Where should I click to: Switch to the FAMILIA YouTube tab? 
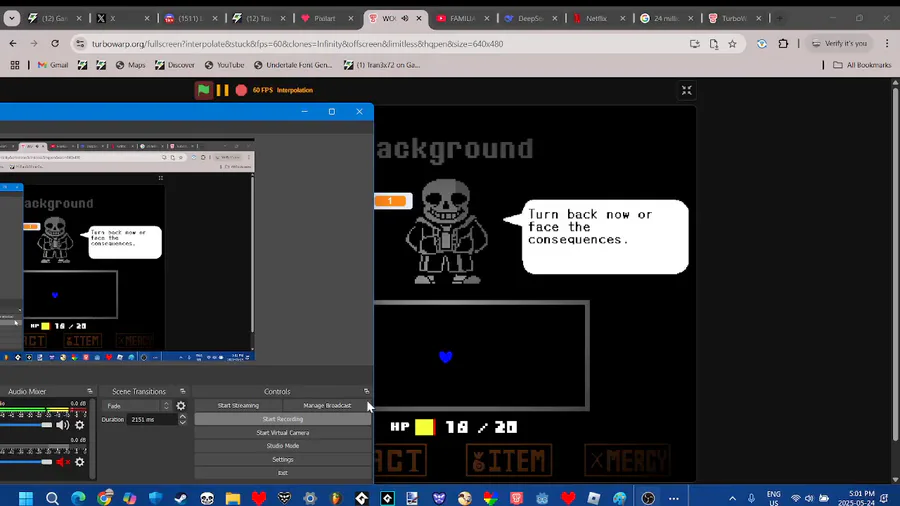tap(462, 18)
